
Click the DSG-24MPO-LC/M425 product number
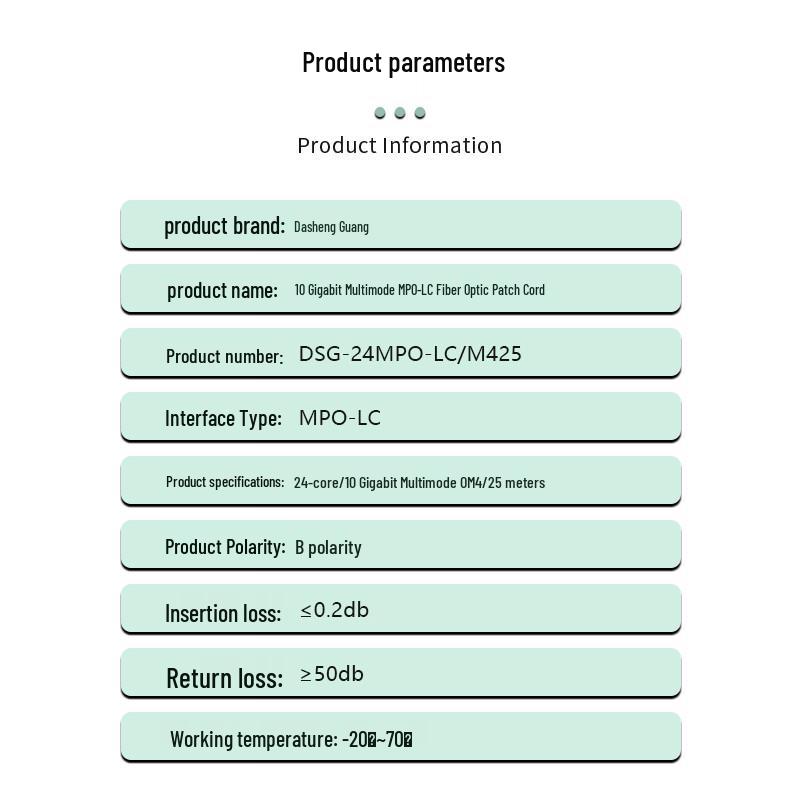point(410,354)
